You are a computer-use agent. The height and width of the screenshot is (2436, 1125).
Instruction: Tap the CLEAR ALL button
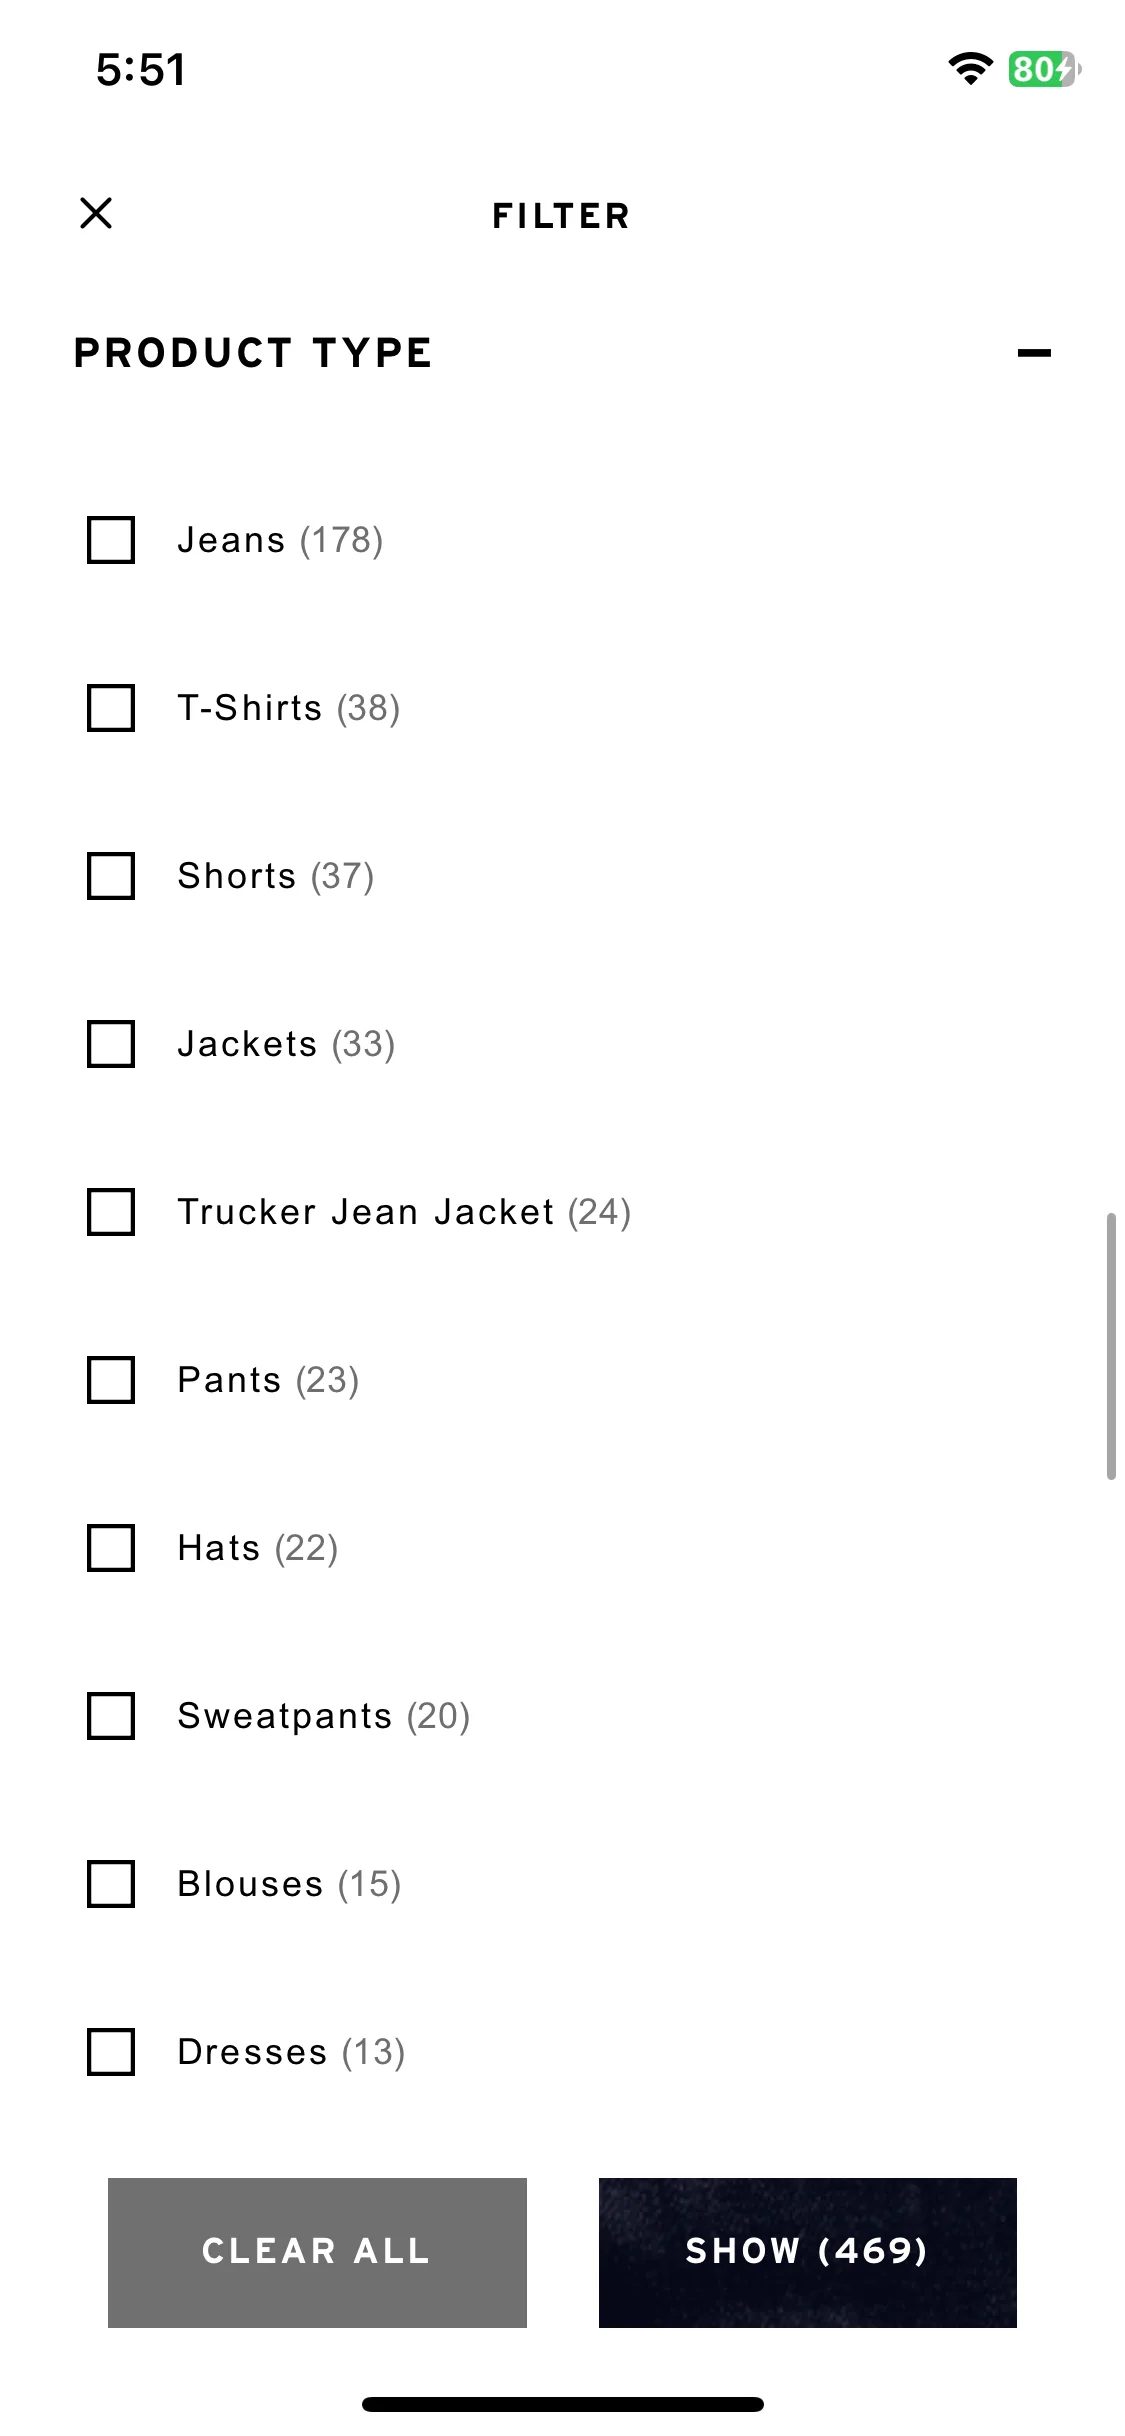click(x=317, y=2252)
